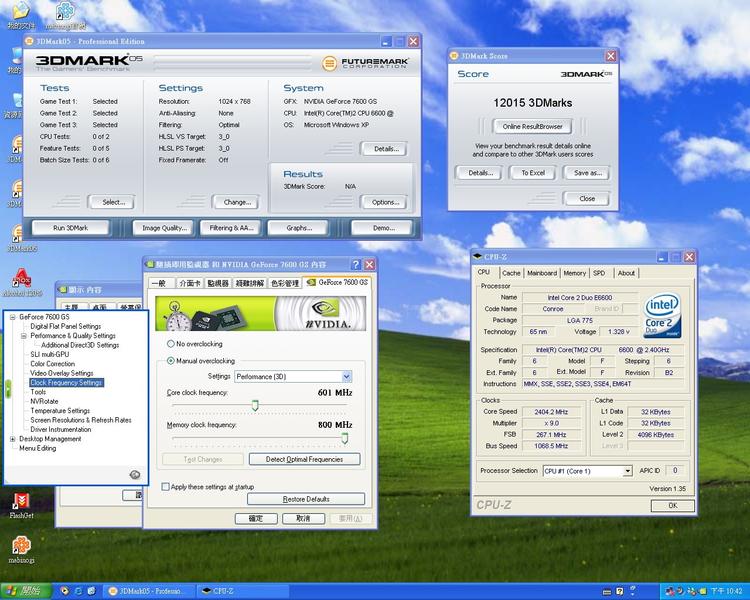
Task: Click third quick launch icon in taskbar
Action: click(x=91, y=591)
